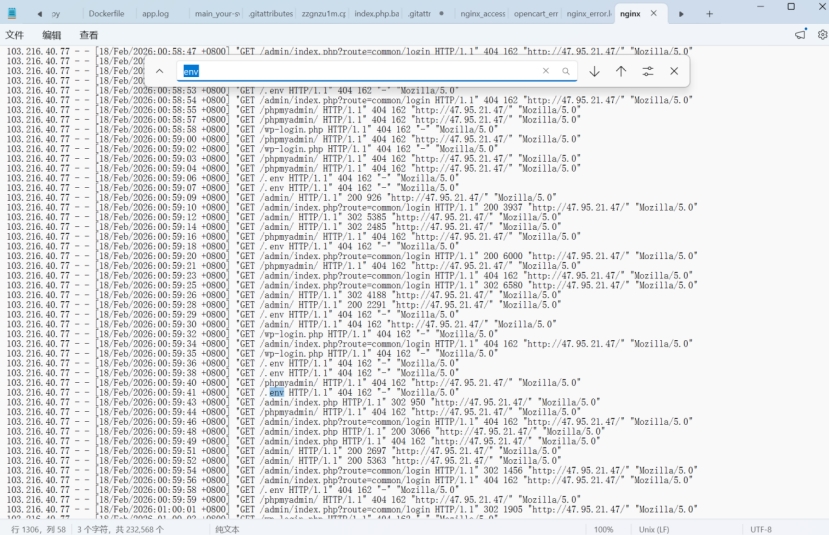Switch to the .gitattributes tab
Image resolution: width=829 pixels, height=535 pixels.
(270, 14)
